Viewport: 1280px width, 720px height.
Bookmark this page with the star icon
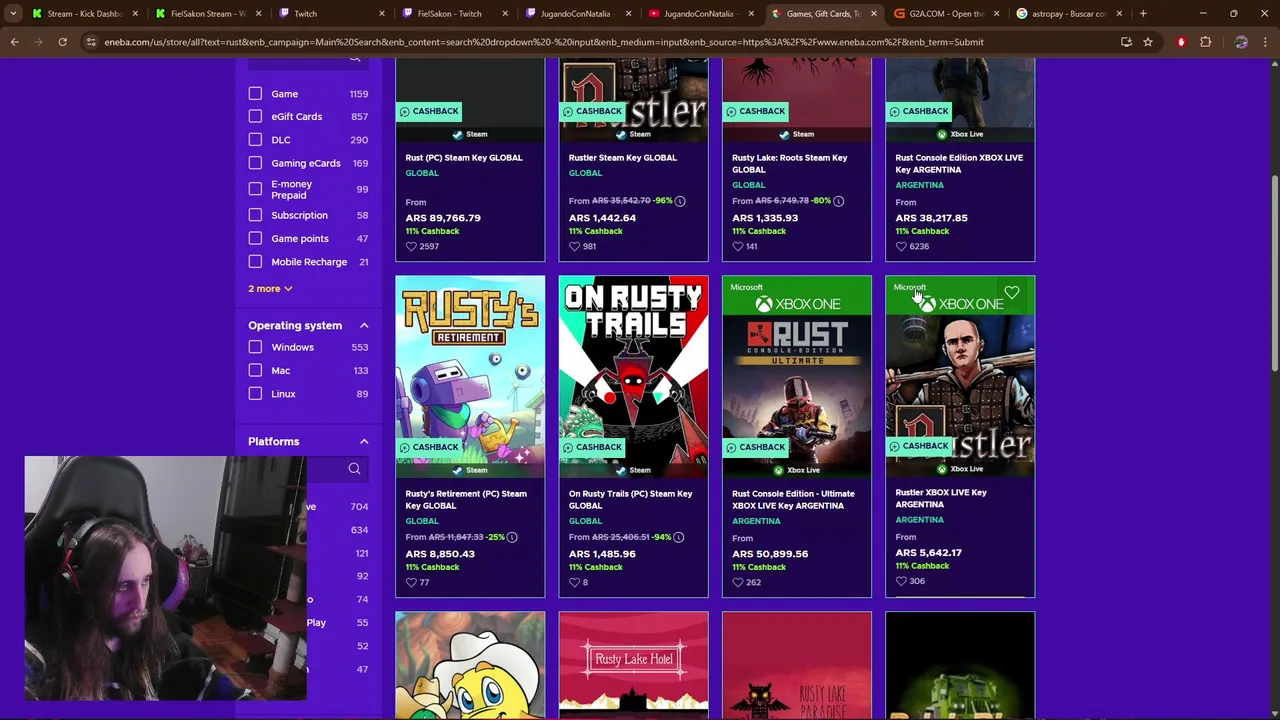(x=1148, y=42)
